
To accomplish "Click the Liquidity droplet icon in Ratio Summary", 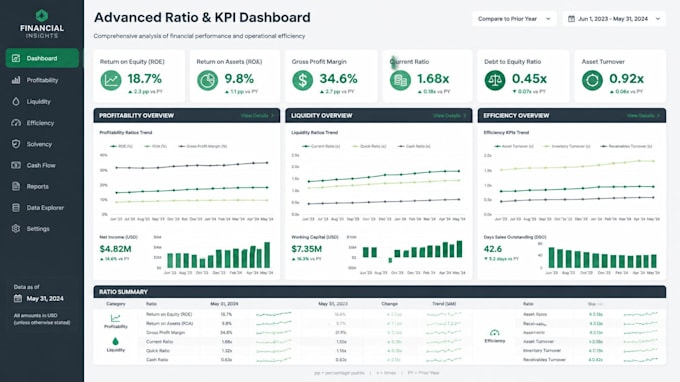I will 115,342.
